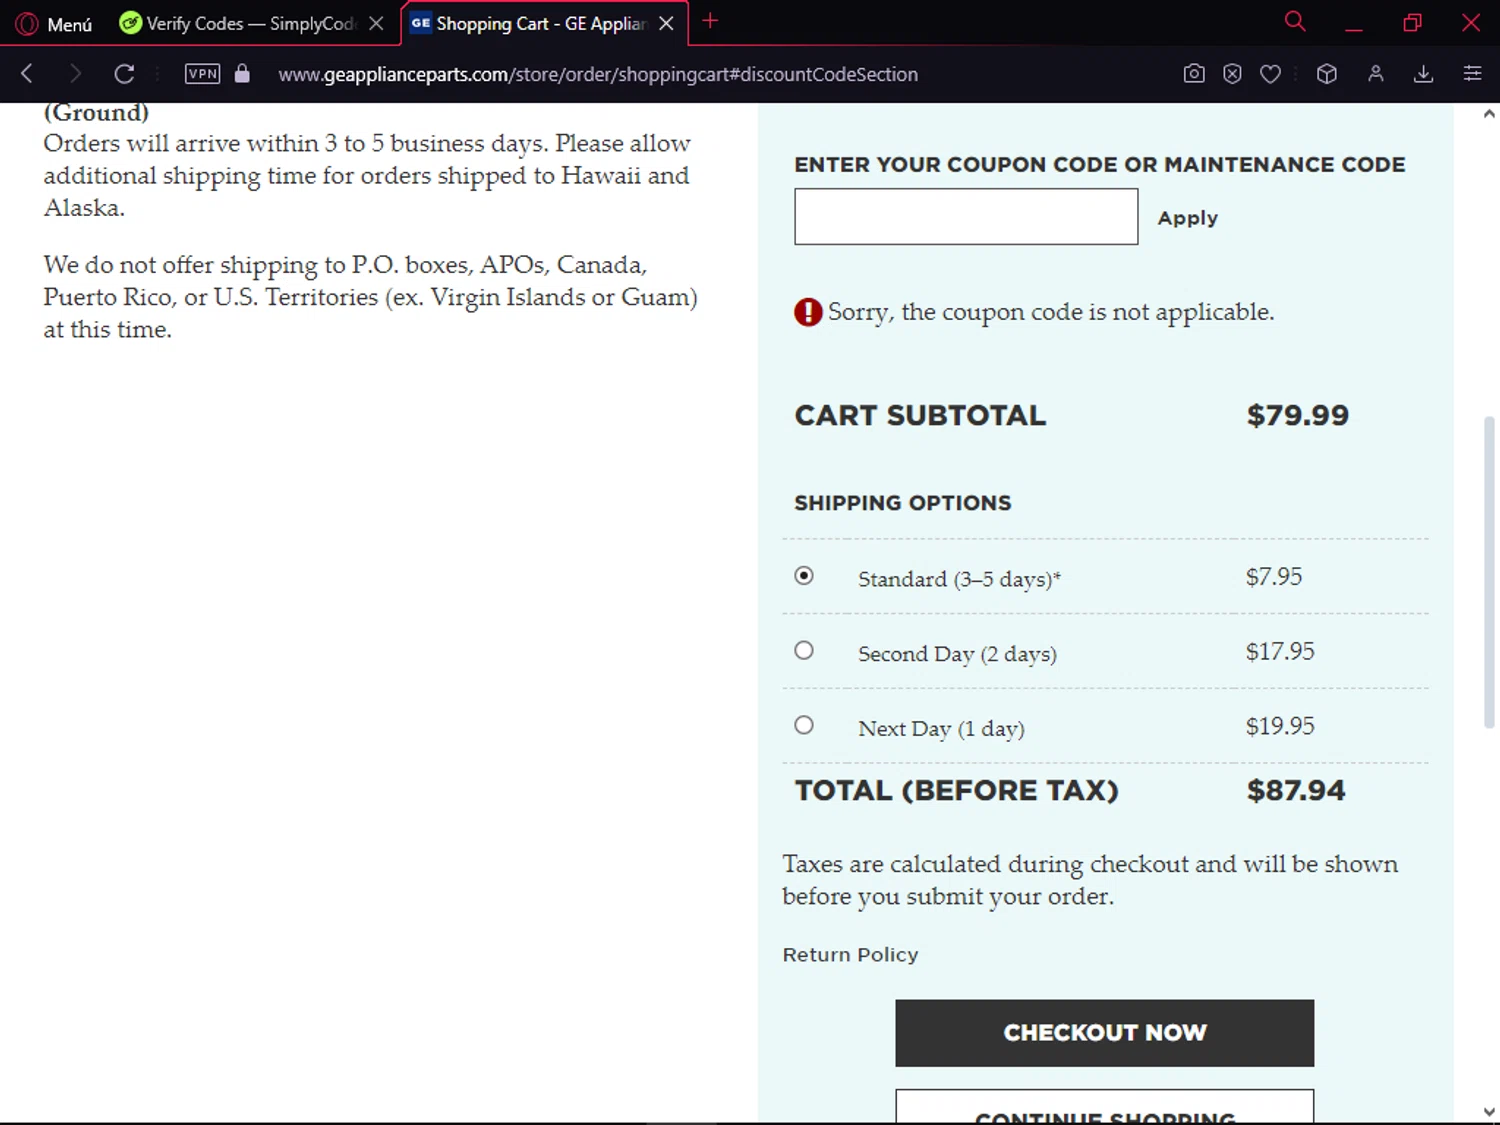Go back to the previous page

(x=27, y=73)
